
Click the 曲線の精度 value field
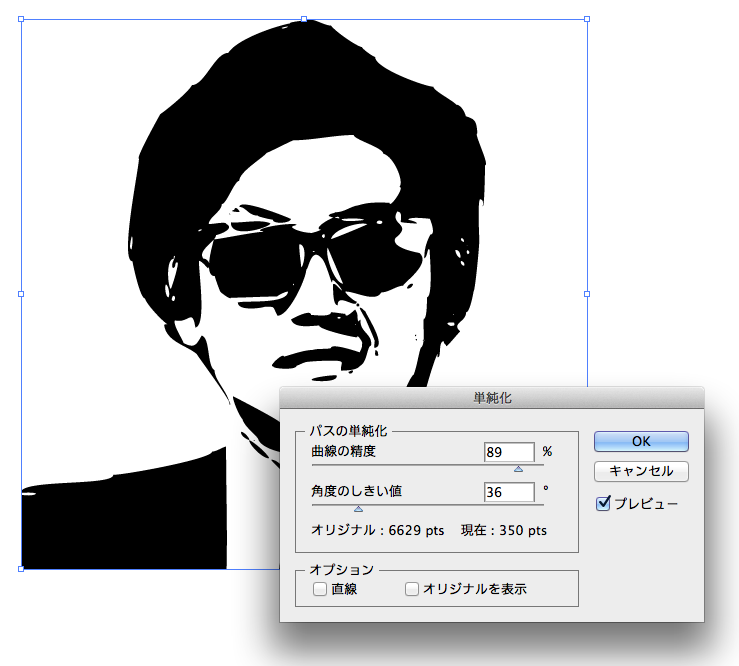pyautogui.click(x=509, y=452)
